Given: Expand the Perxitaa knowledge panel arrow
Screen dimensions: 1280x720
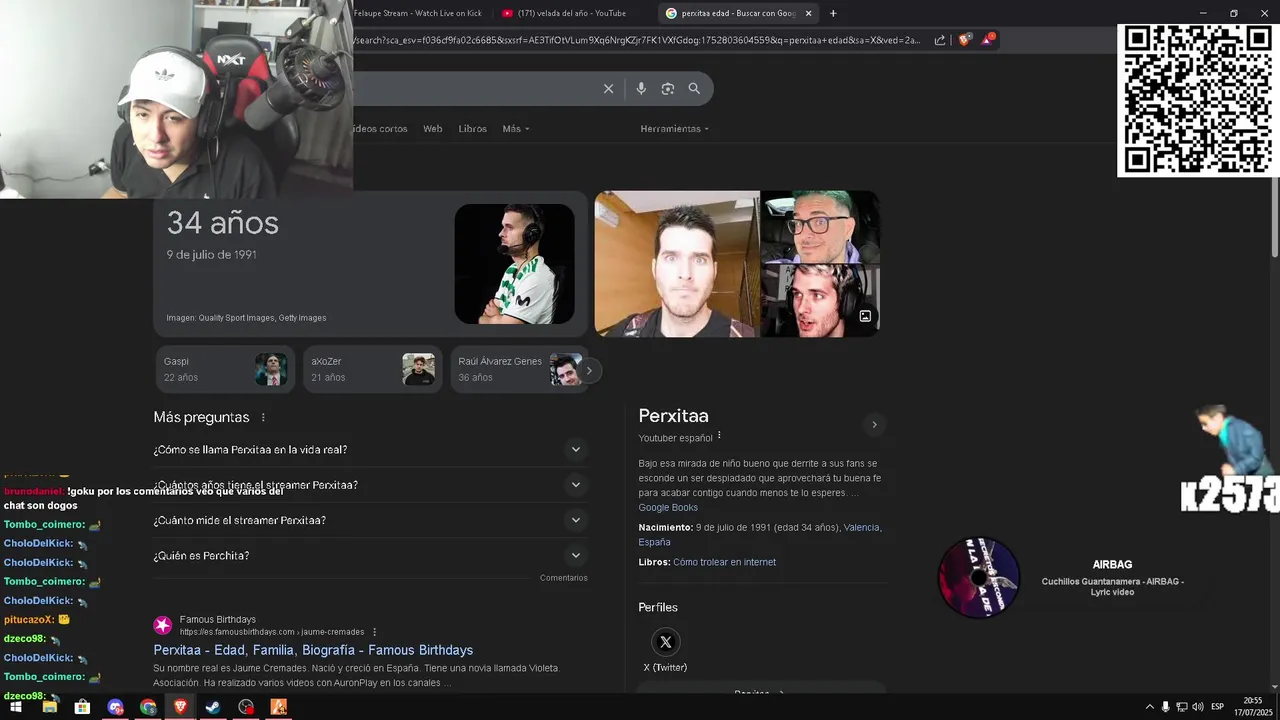Looking at the screenshot, I should pyautogui.click(x=874, y=425).
